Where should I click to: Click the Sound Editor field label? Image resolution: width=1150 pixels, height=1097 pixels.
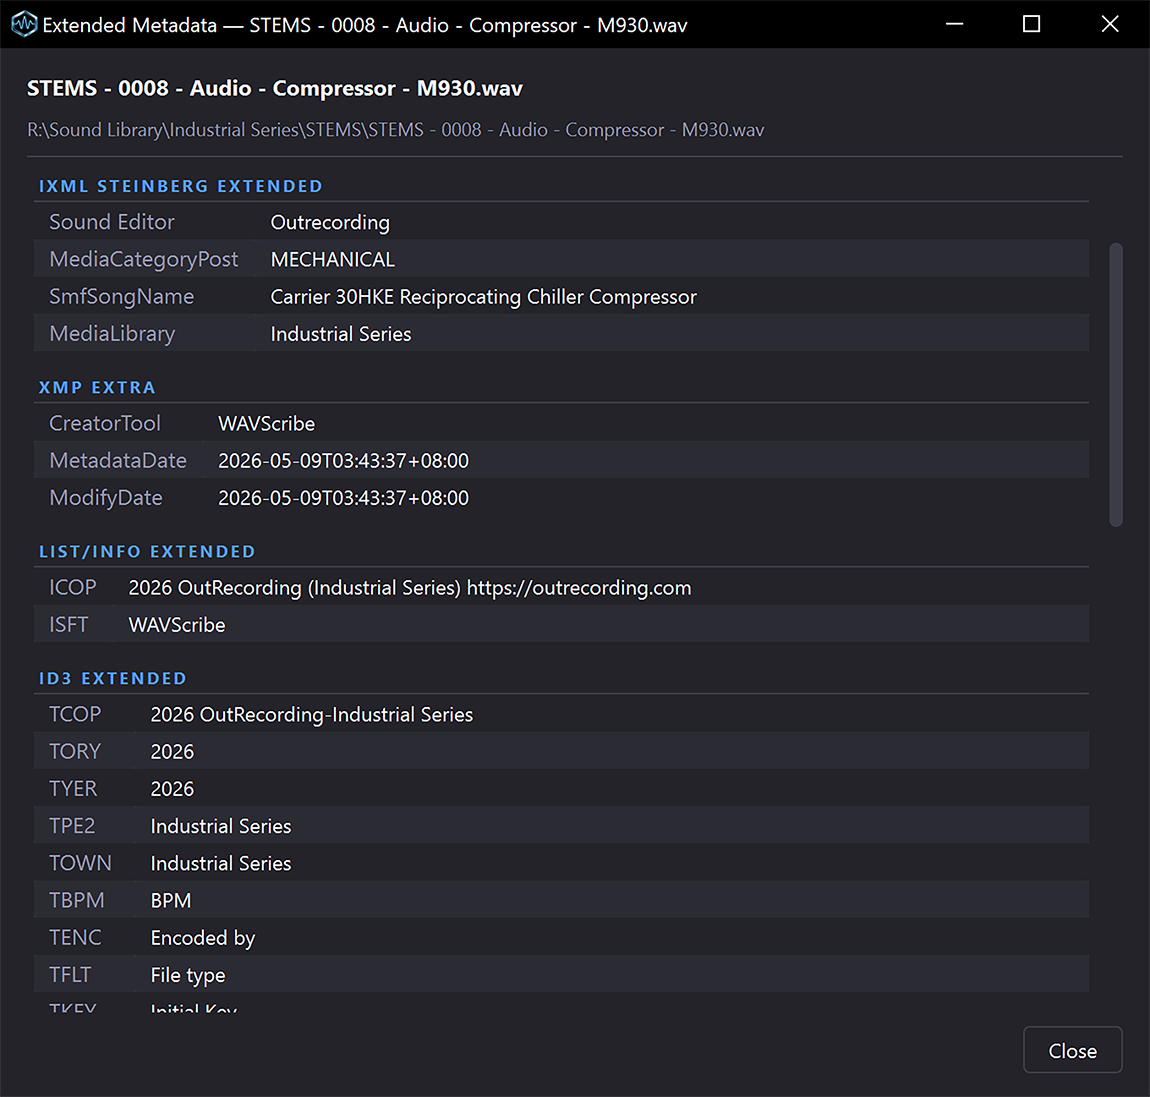(x=111, y=221)
